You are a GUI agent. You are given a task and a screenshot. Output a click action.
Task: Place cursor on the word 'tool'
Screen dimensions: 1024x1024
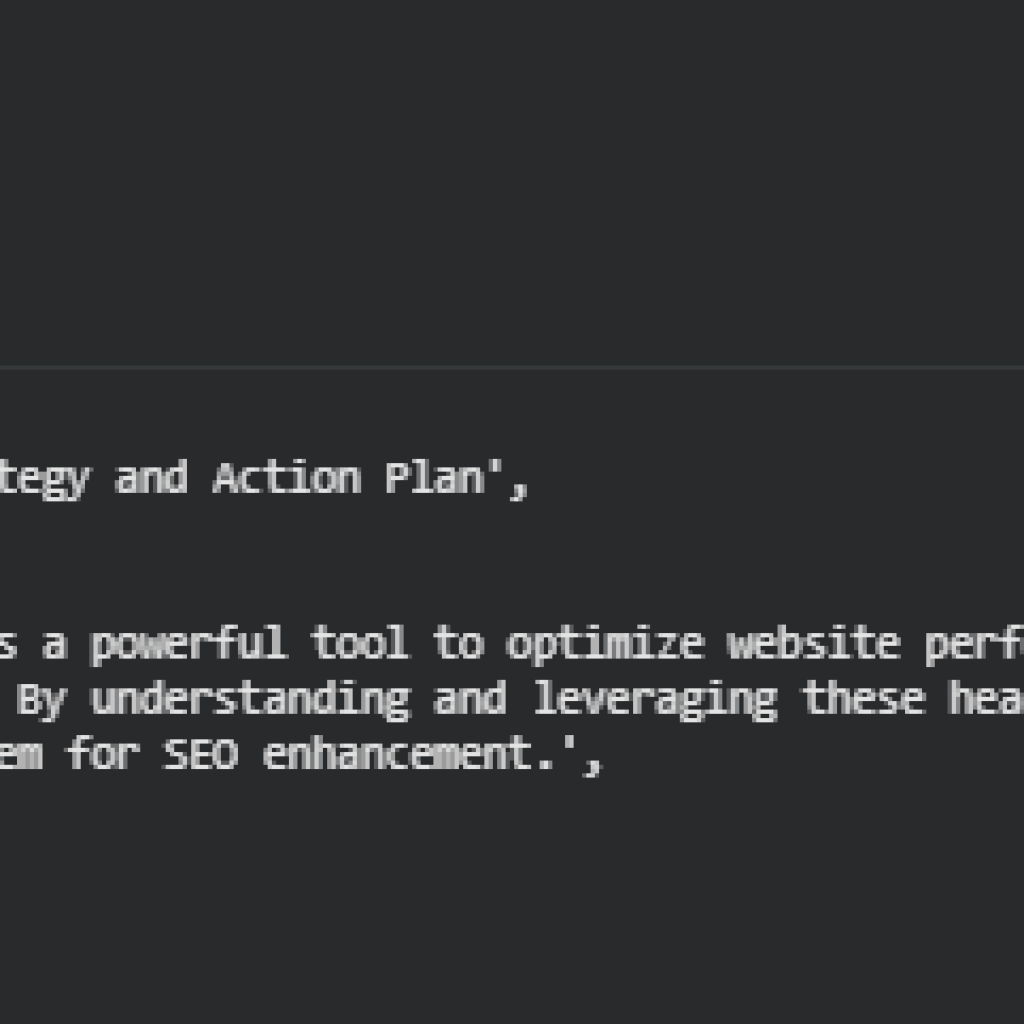tap(359, 645)
